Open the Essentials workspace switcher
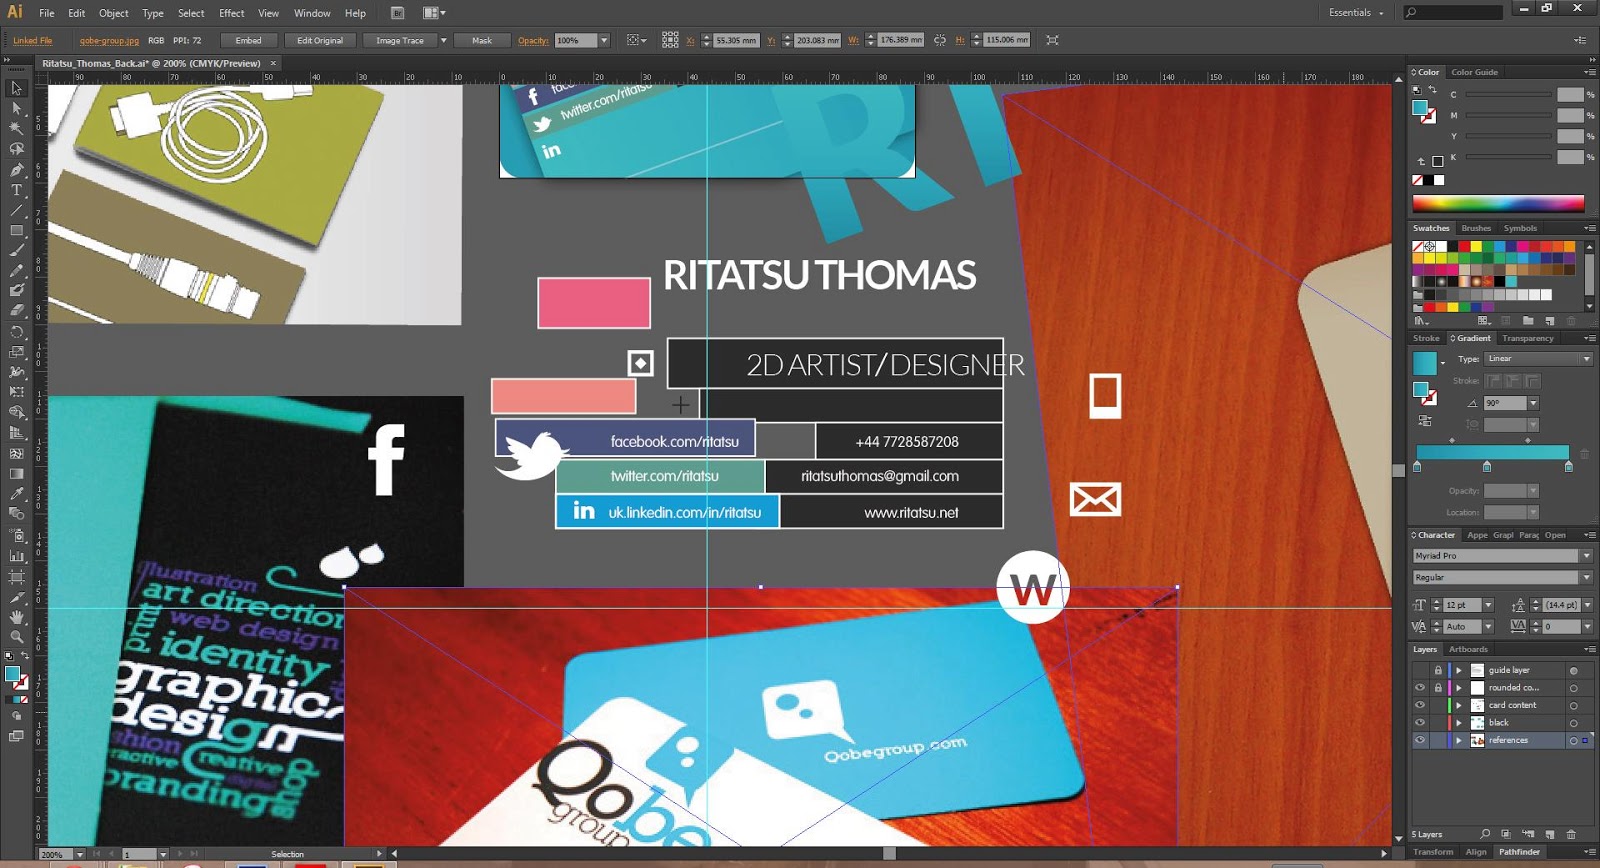1600x868 pixels. point(1357,13)
